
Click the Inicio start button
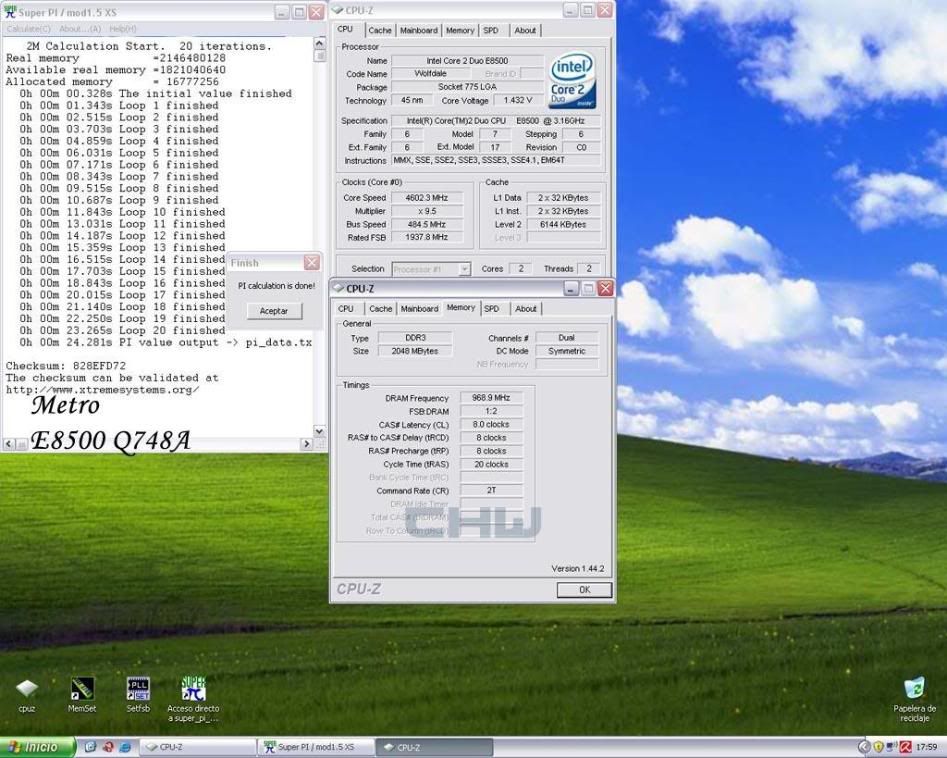tap(37, 747)
